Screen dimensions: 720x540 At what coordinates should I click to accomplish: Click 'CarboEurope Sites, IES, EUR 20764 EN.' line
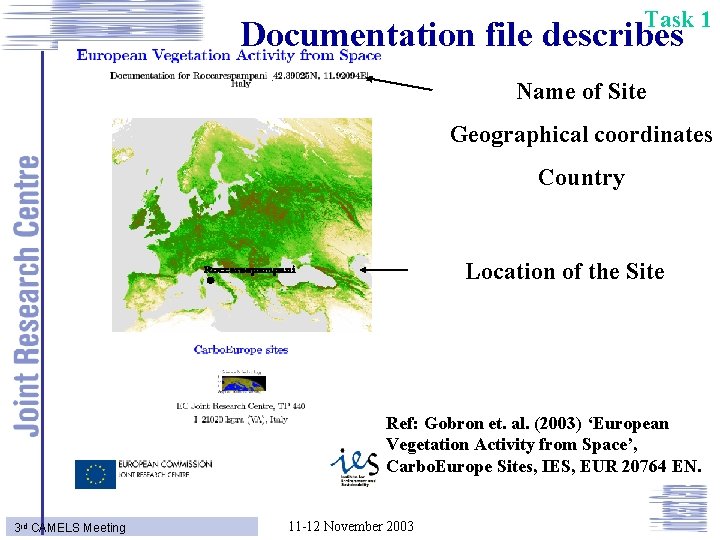coord(544,467)
